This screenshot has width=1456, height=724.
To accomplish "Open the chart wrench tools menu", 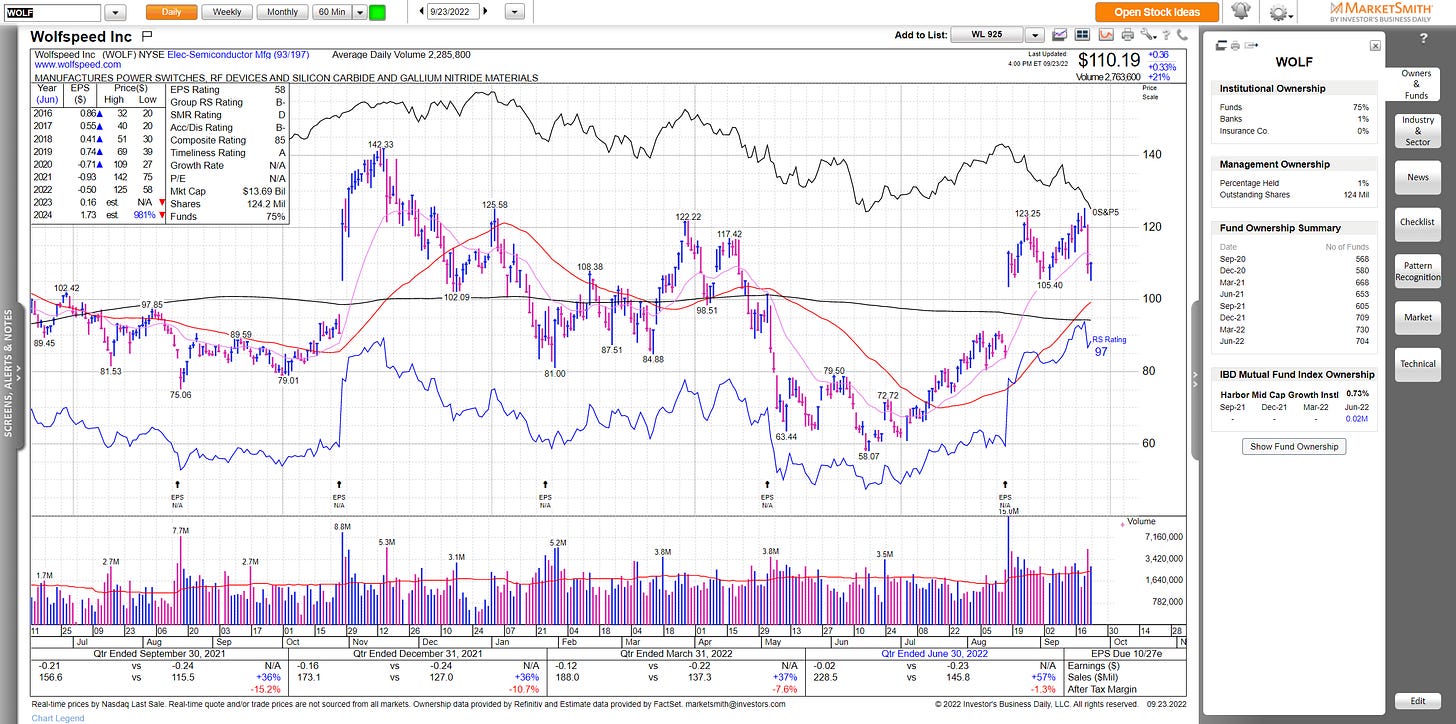I will 1148,34.
